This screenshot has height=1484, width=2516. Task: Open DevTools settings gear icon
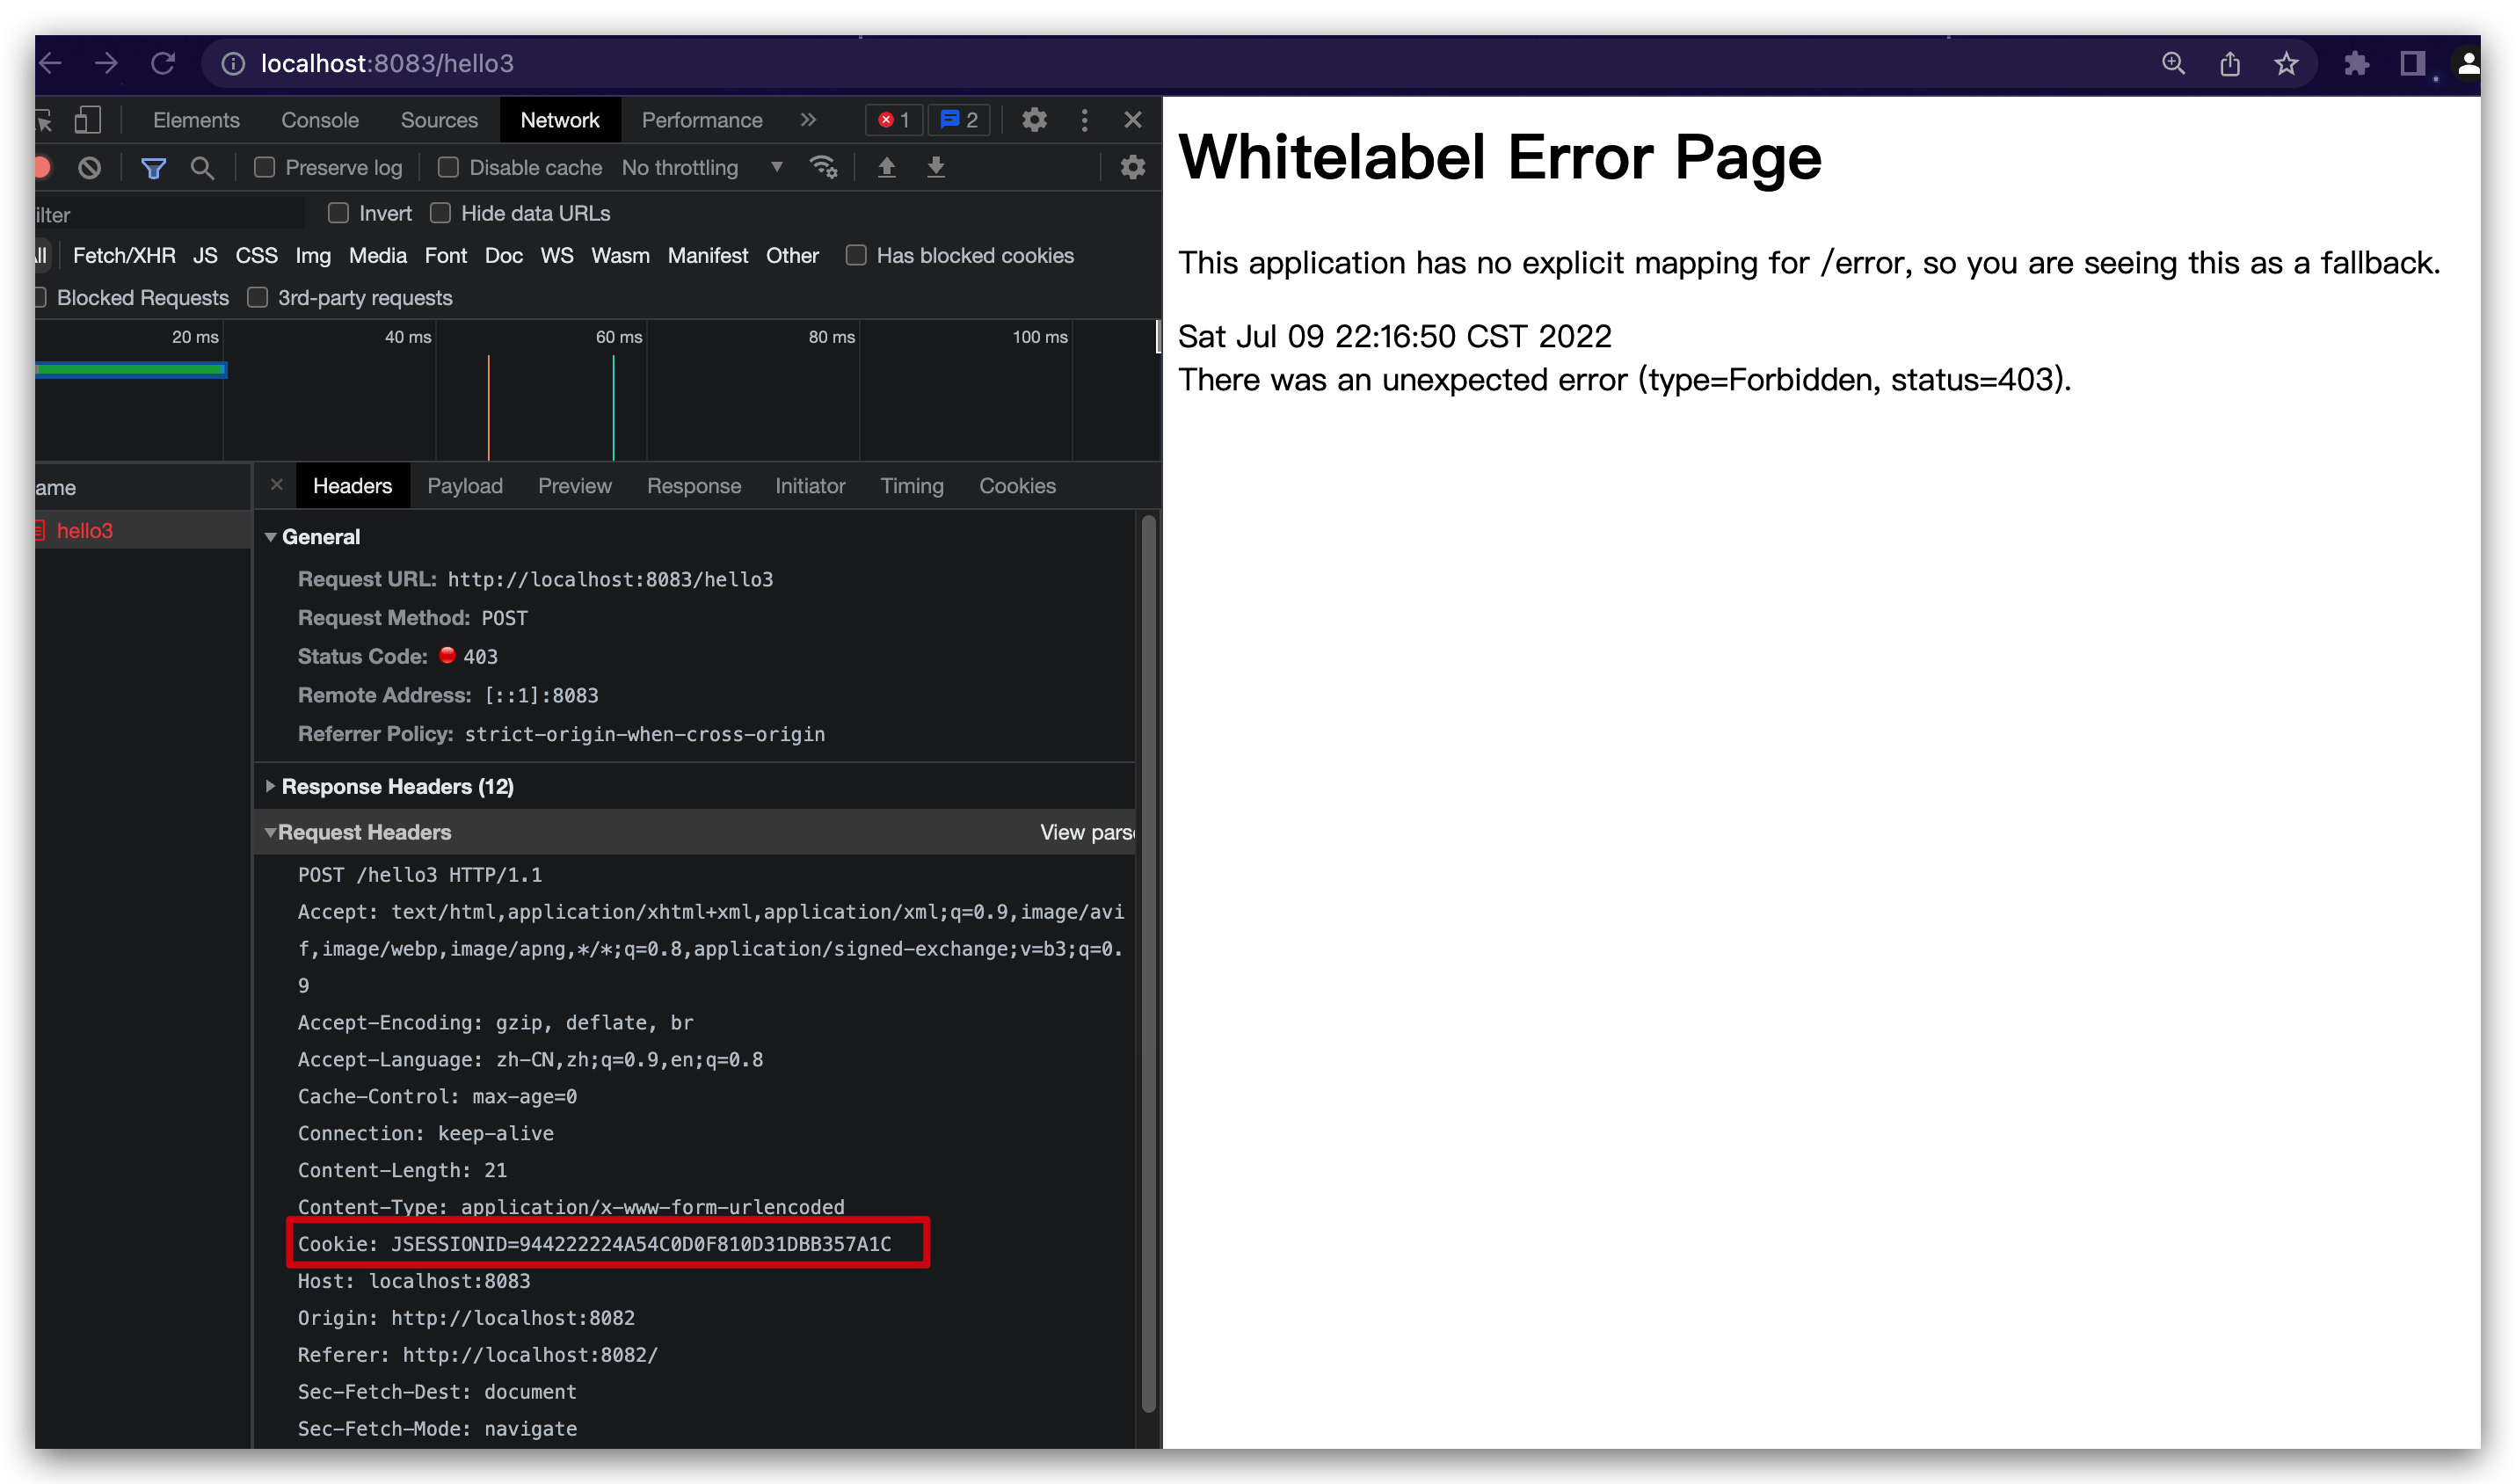[x=1034, y=120]
